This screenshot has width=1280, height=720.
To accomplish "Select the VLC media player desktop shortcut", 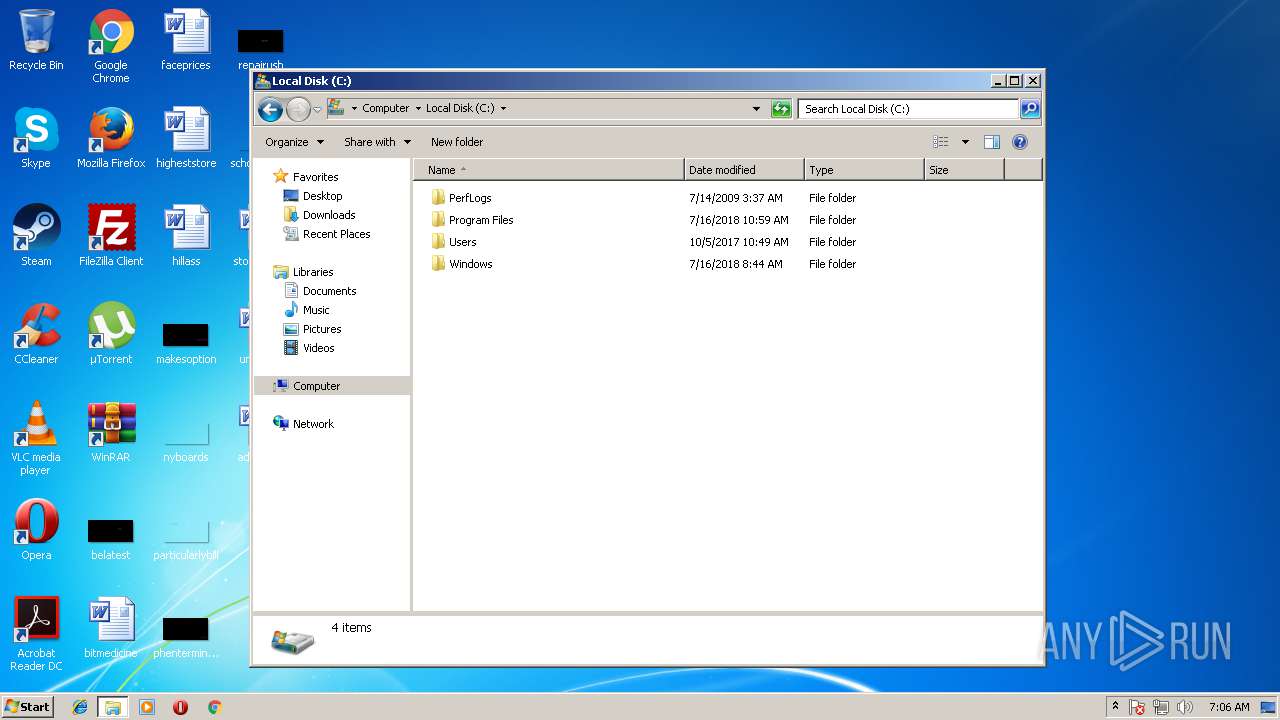I will [x=36, y=439].
